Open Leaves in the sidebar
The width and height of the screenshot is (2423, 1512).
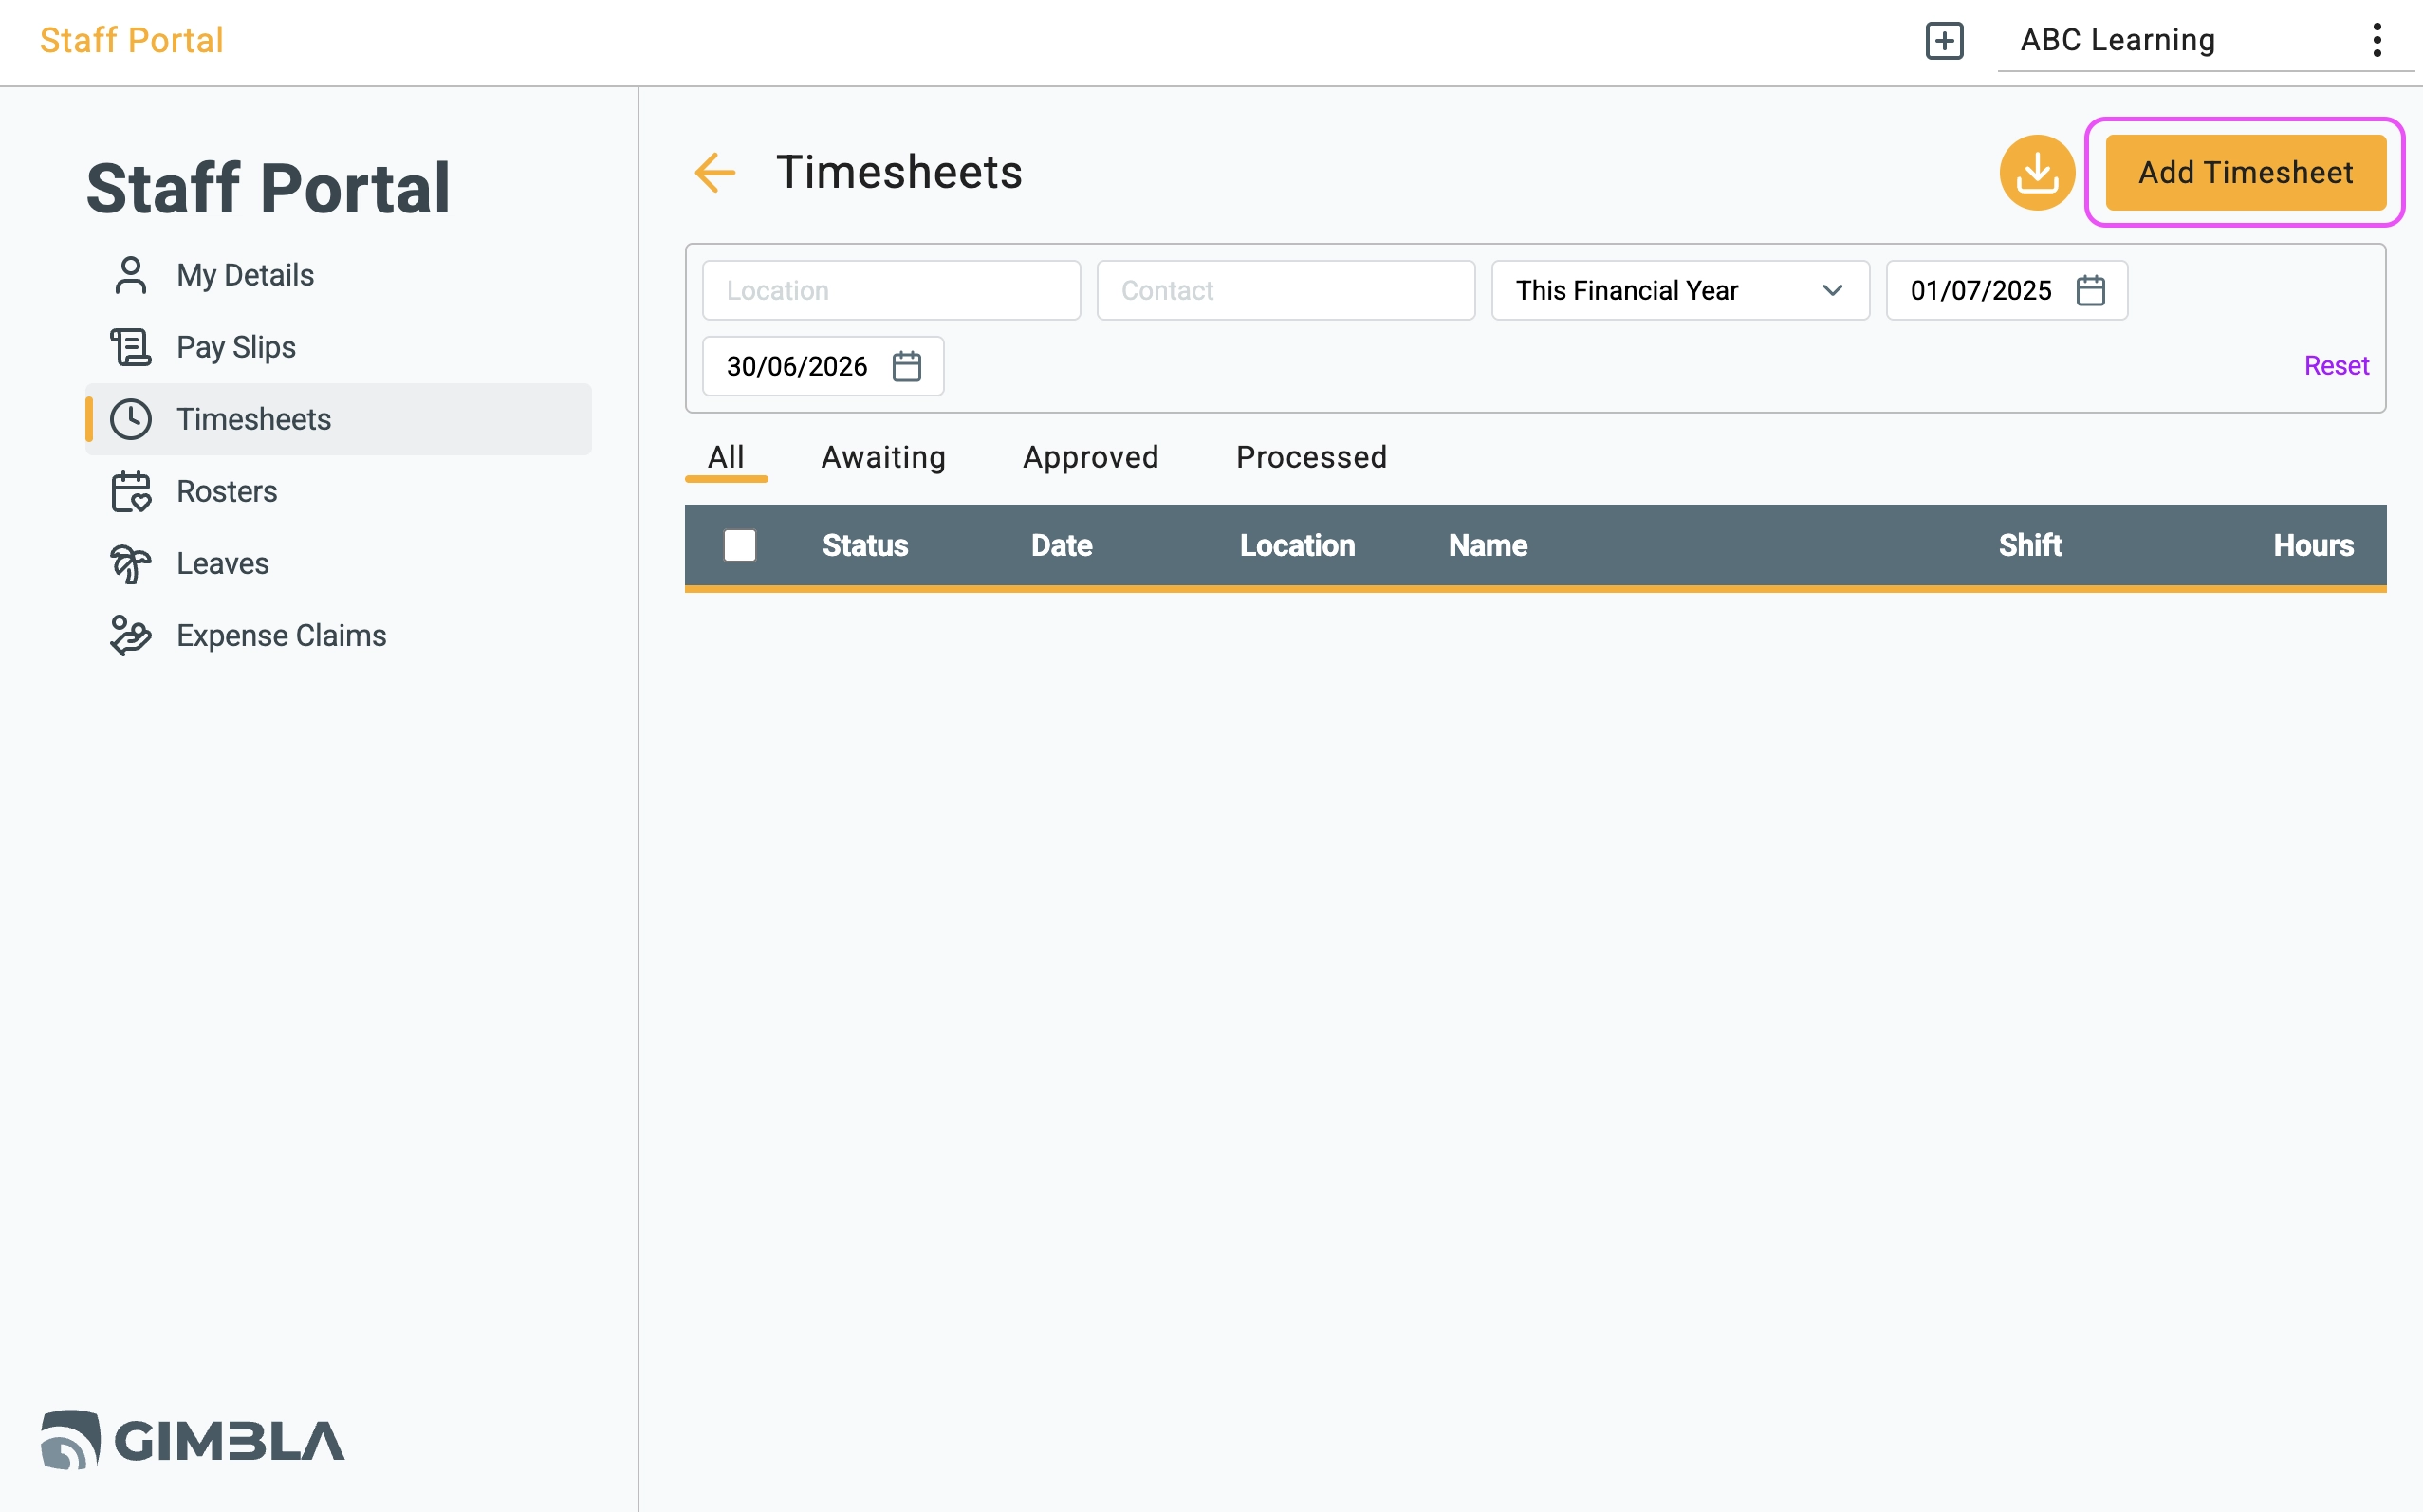click(339, 563)
